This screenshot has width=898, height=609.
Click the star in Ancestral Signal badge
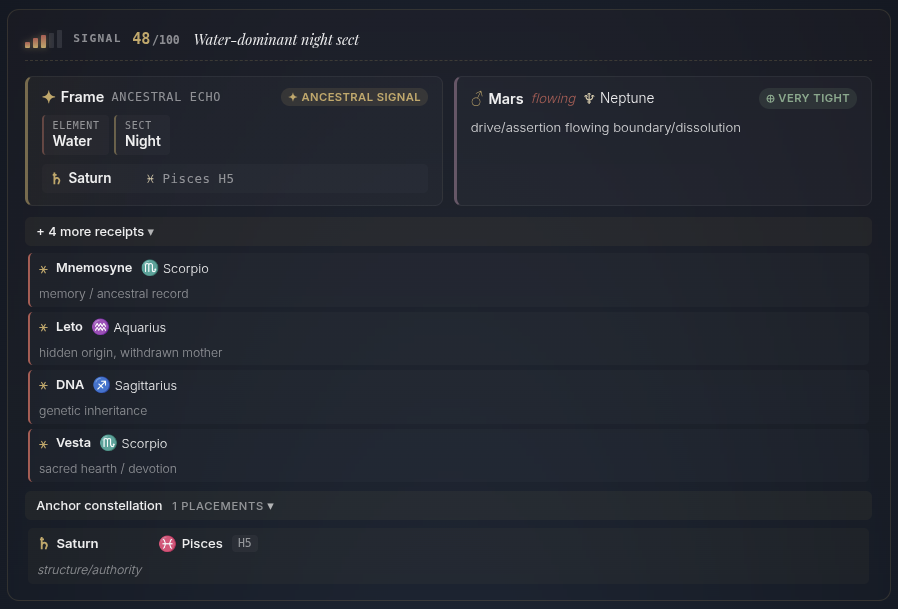293,97
